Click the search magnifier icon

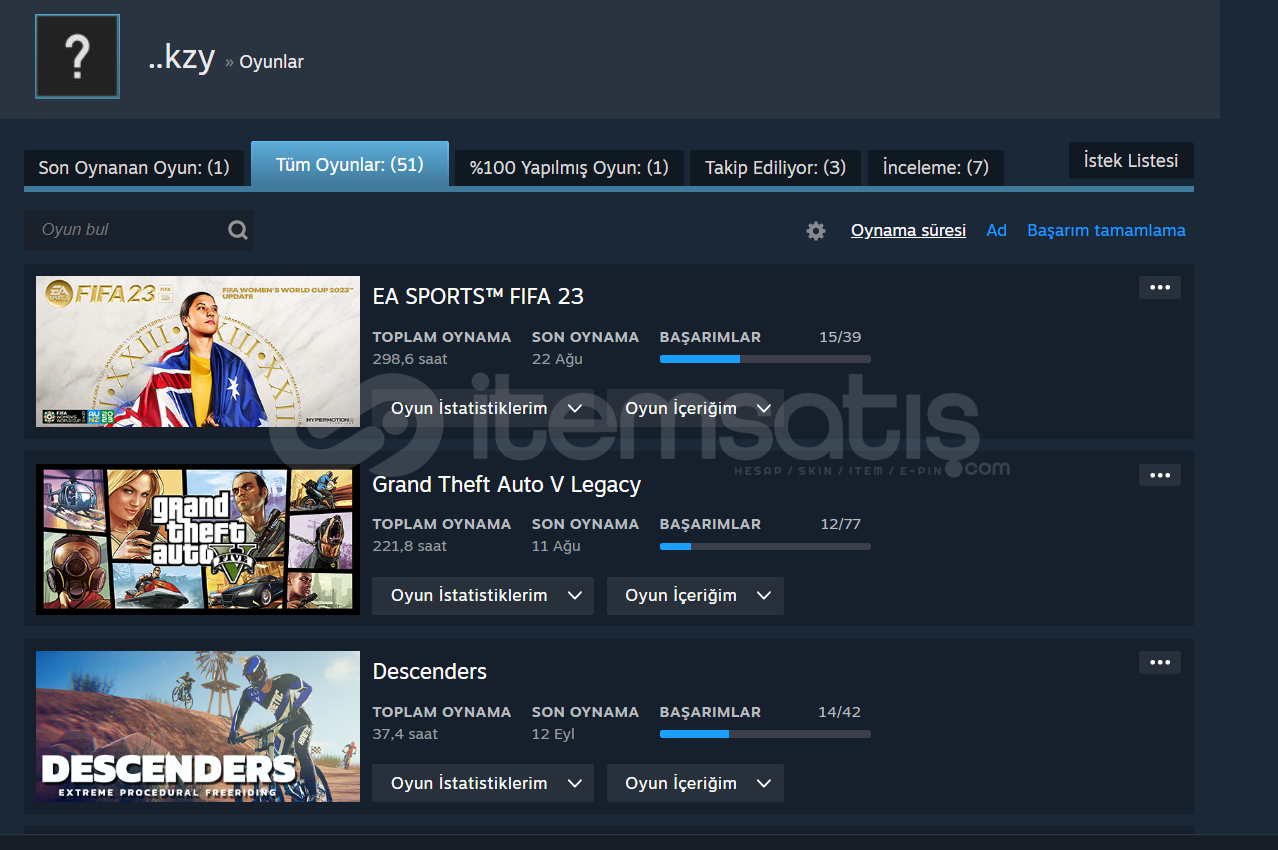[x=238, y=230]
